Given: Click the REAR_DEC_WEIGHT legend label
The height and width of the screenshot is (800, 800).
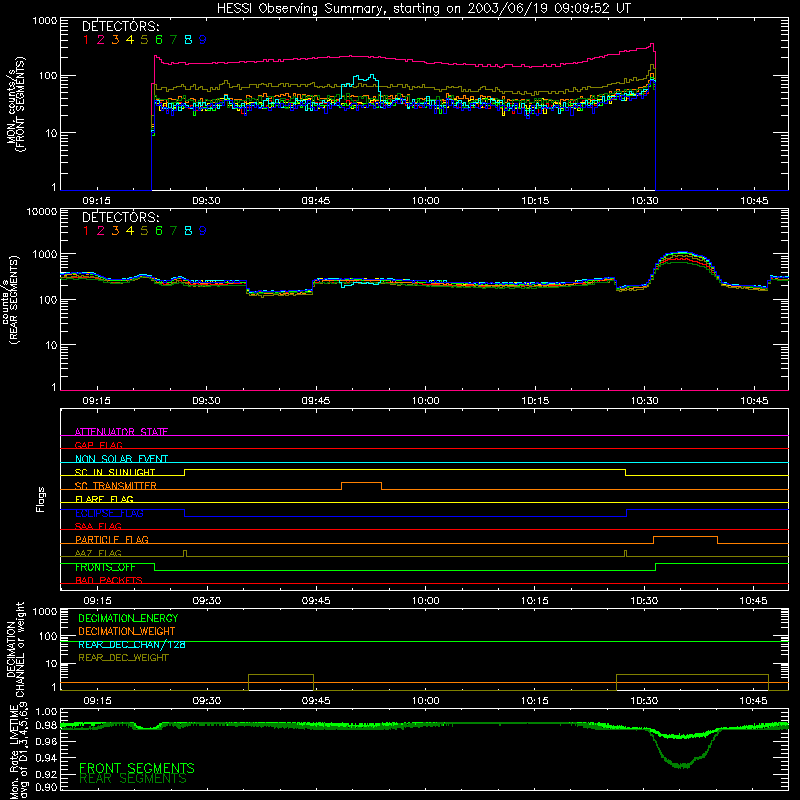Looking at the screenshot, I should click(x=123, y=658).
